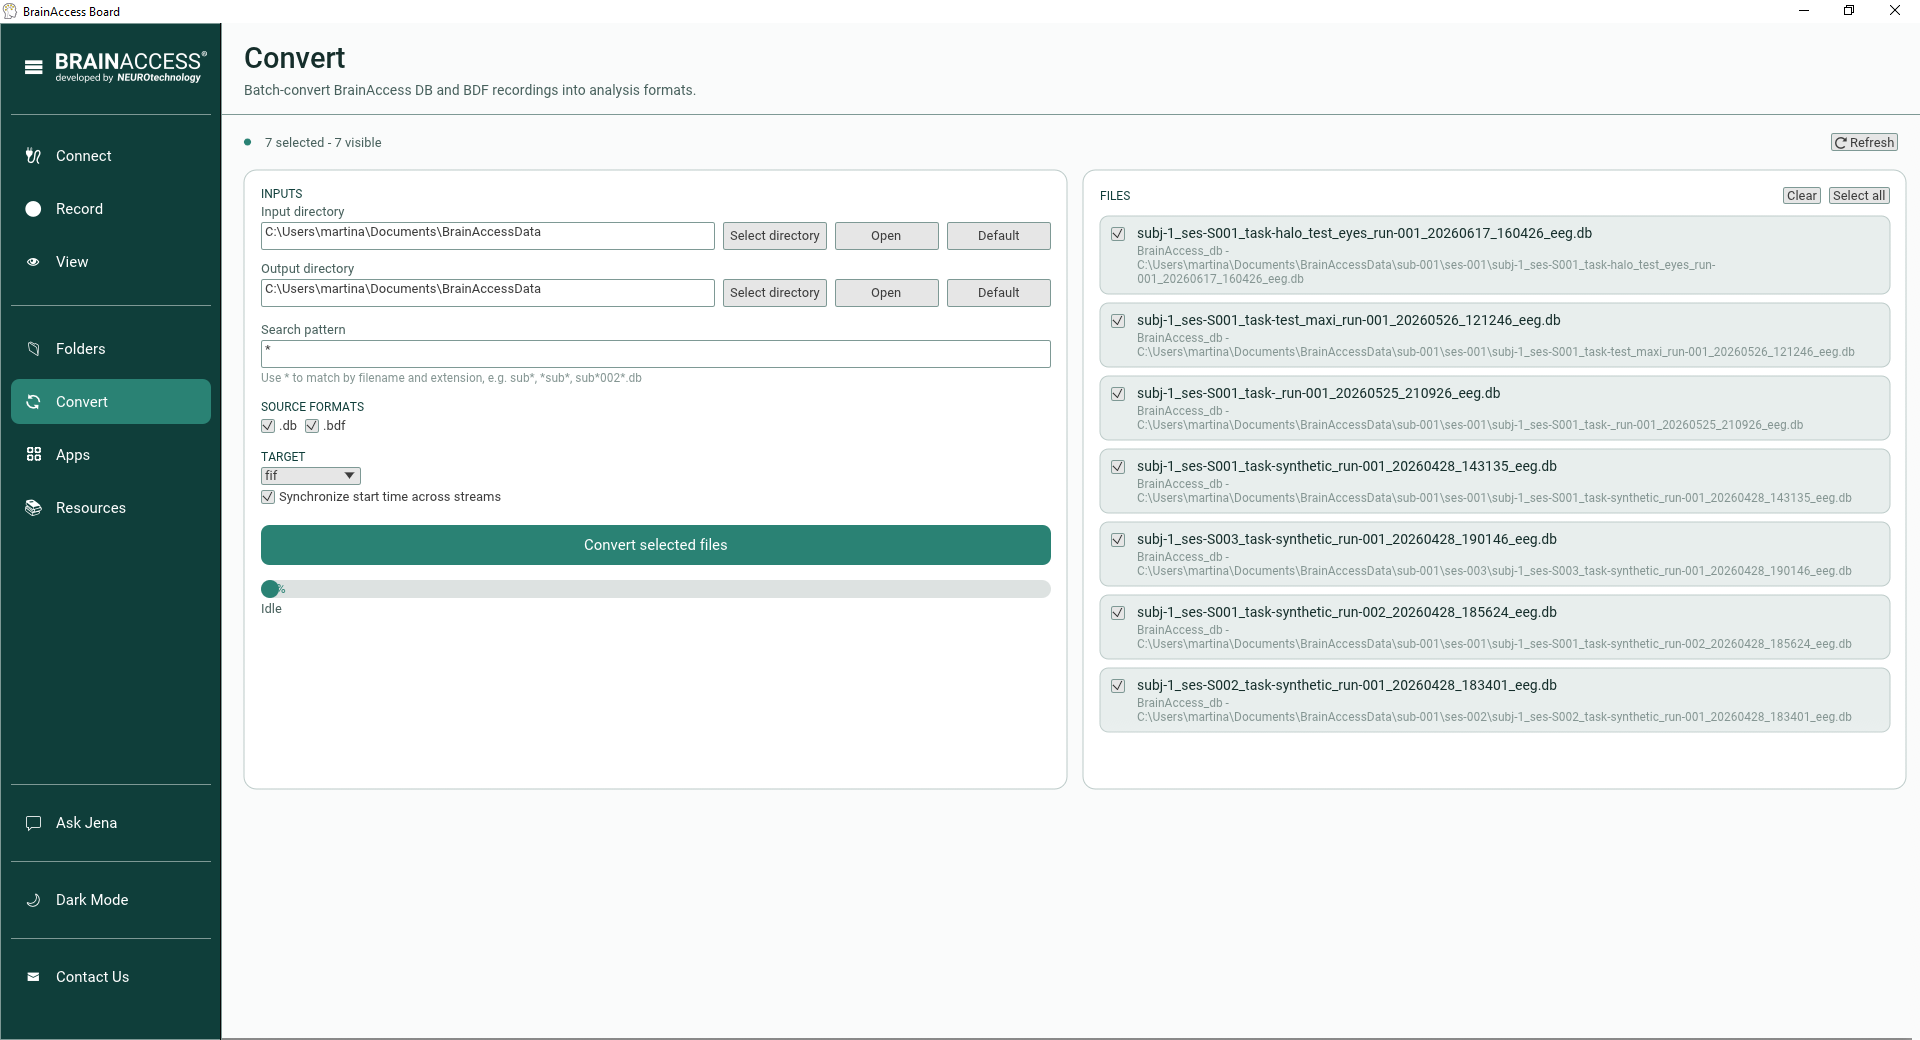Click the hamburger menu icon beside BrainAccess logo

34,67
